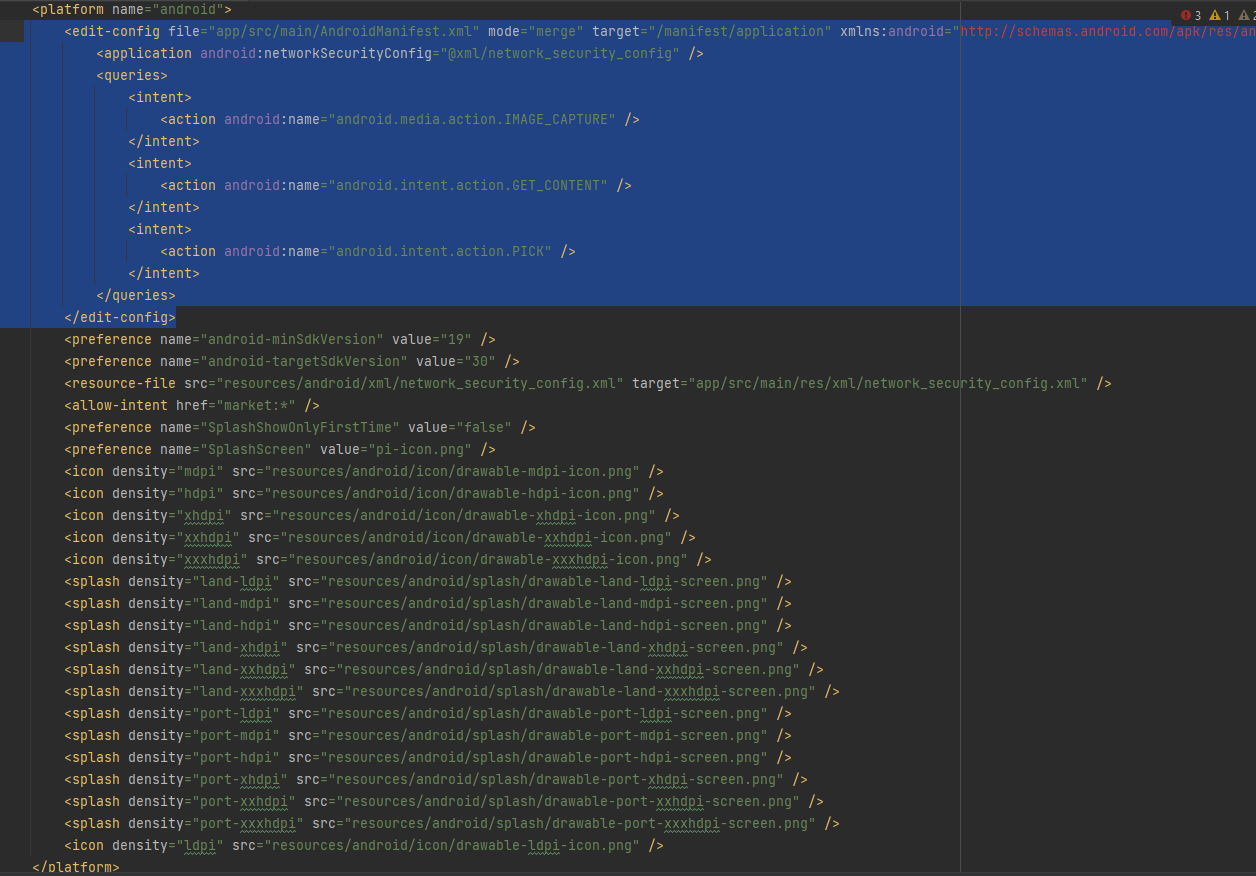The width and height of the screenshot is (1256, 876).
Task: Click the drawable-land-xxxhdpi-screen.png splash path
Action: (x=579, y=691)
